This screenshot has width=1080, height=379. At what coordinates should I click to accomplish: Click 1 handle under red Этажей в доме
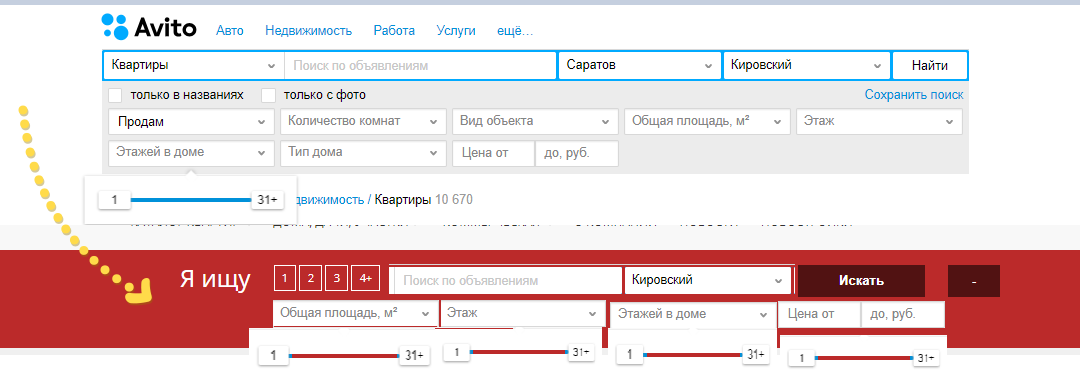(630, 355)
